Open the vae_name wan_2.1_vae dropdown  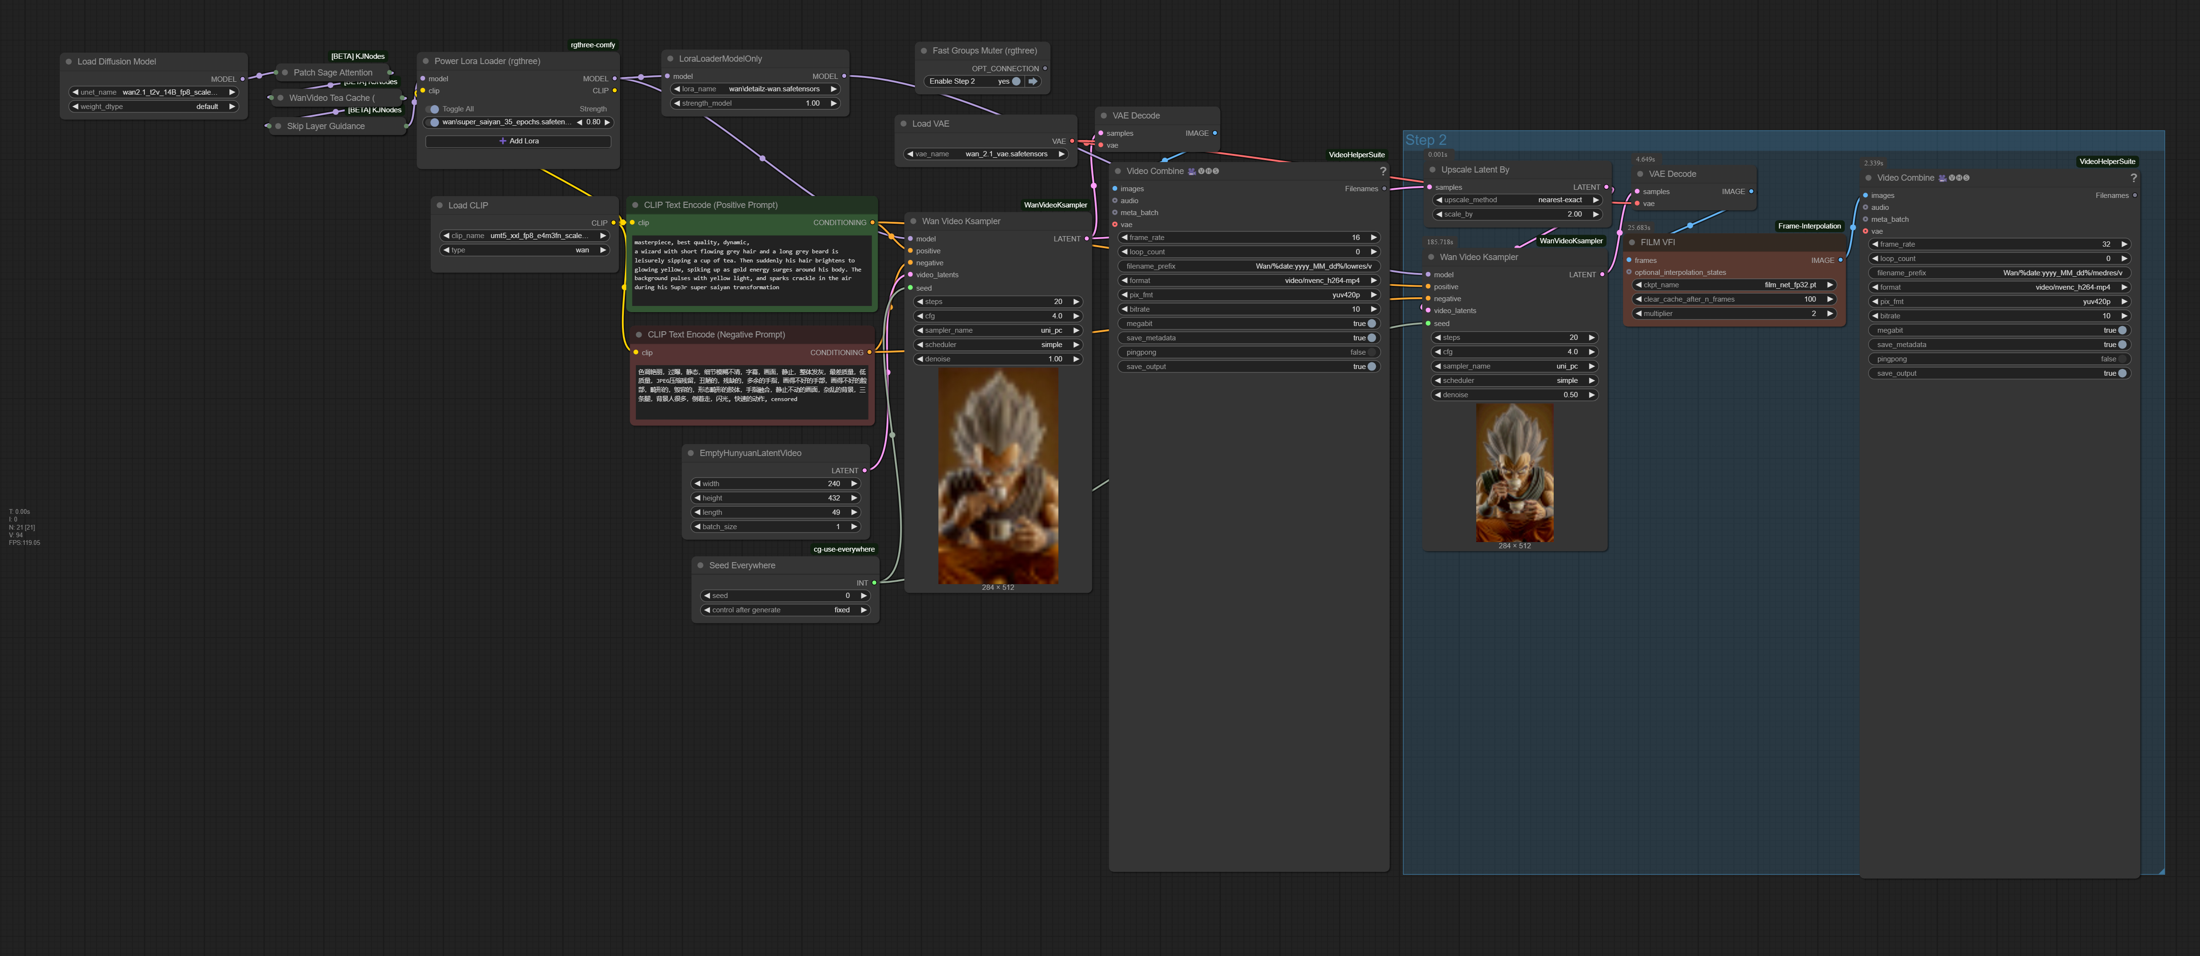pyautogui.click(x=986, y=155)
